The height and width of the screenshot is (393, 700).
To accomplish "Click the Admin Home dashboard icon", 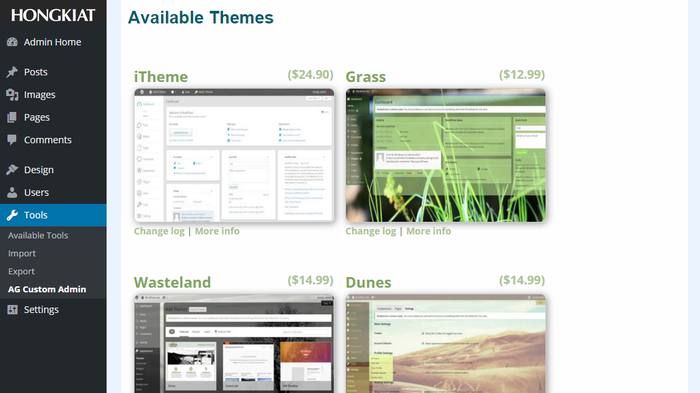I will point(12,42).
